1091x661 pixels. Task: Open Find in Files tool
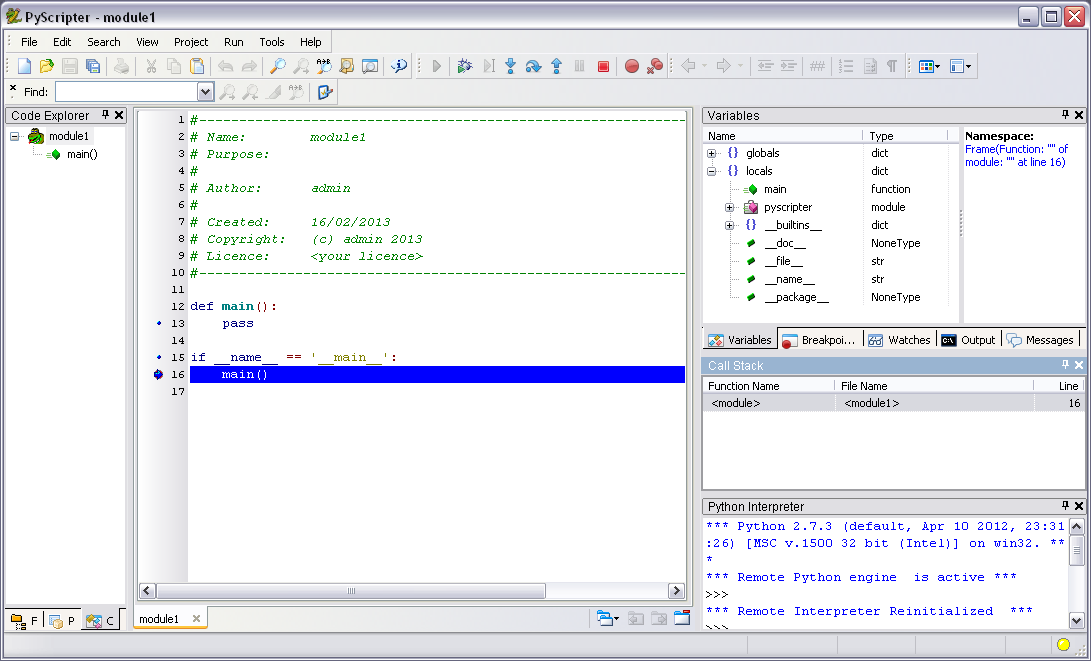(347, 66)
